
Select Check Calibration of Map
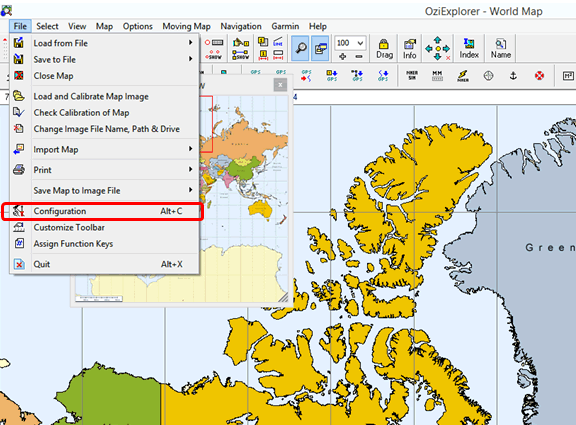[x=105, y=112]
